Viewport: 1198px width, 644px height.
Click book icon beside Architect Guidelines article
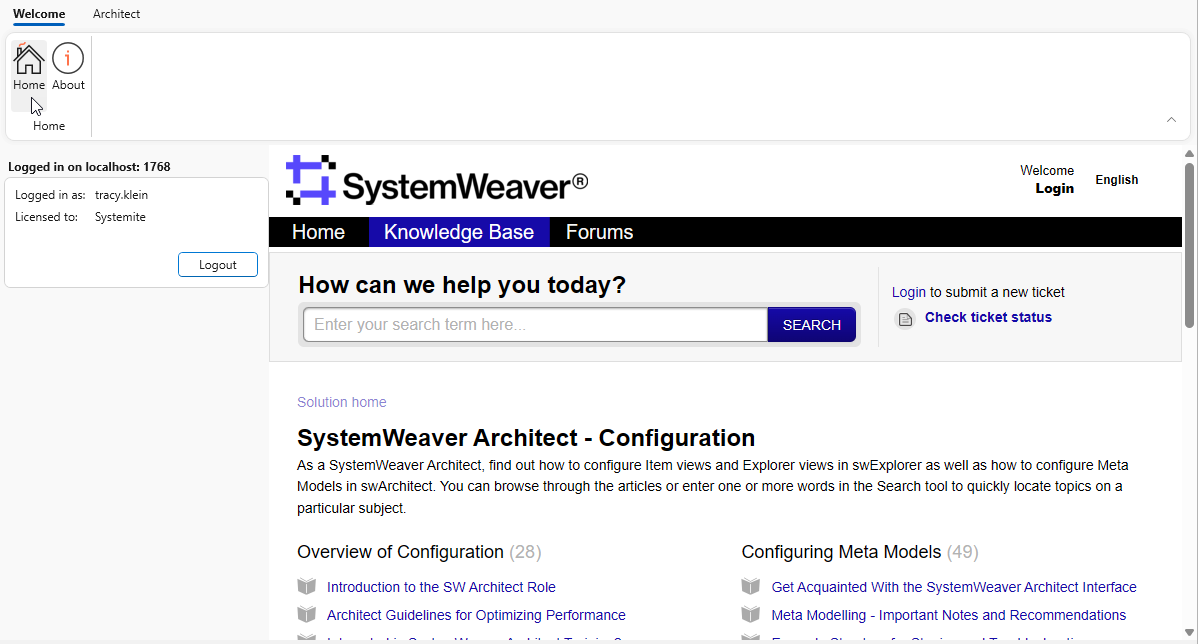pyautogui.click(x=306, y=614)
